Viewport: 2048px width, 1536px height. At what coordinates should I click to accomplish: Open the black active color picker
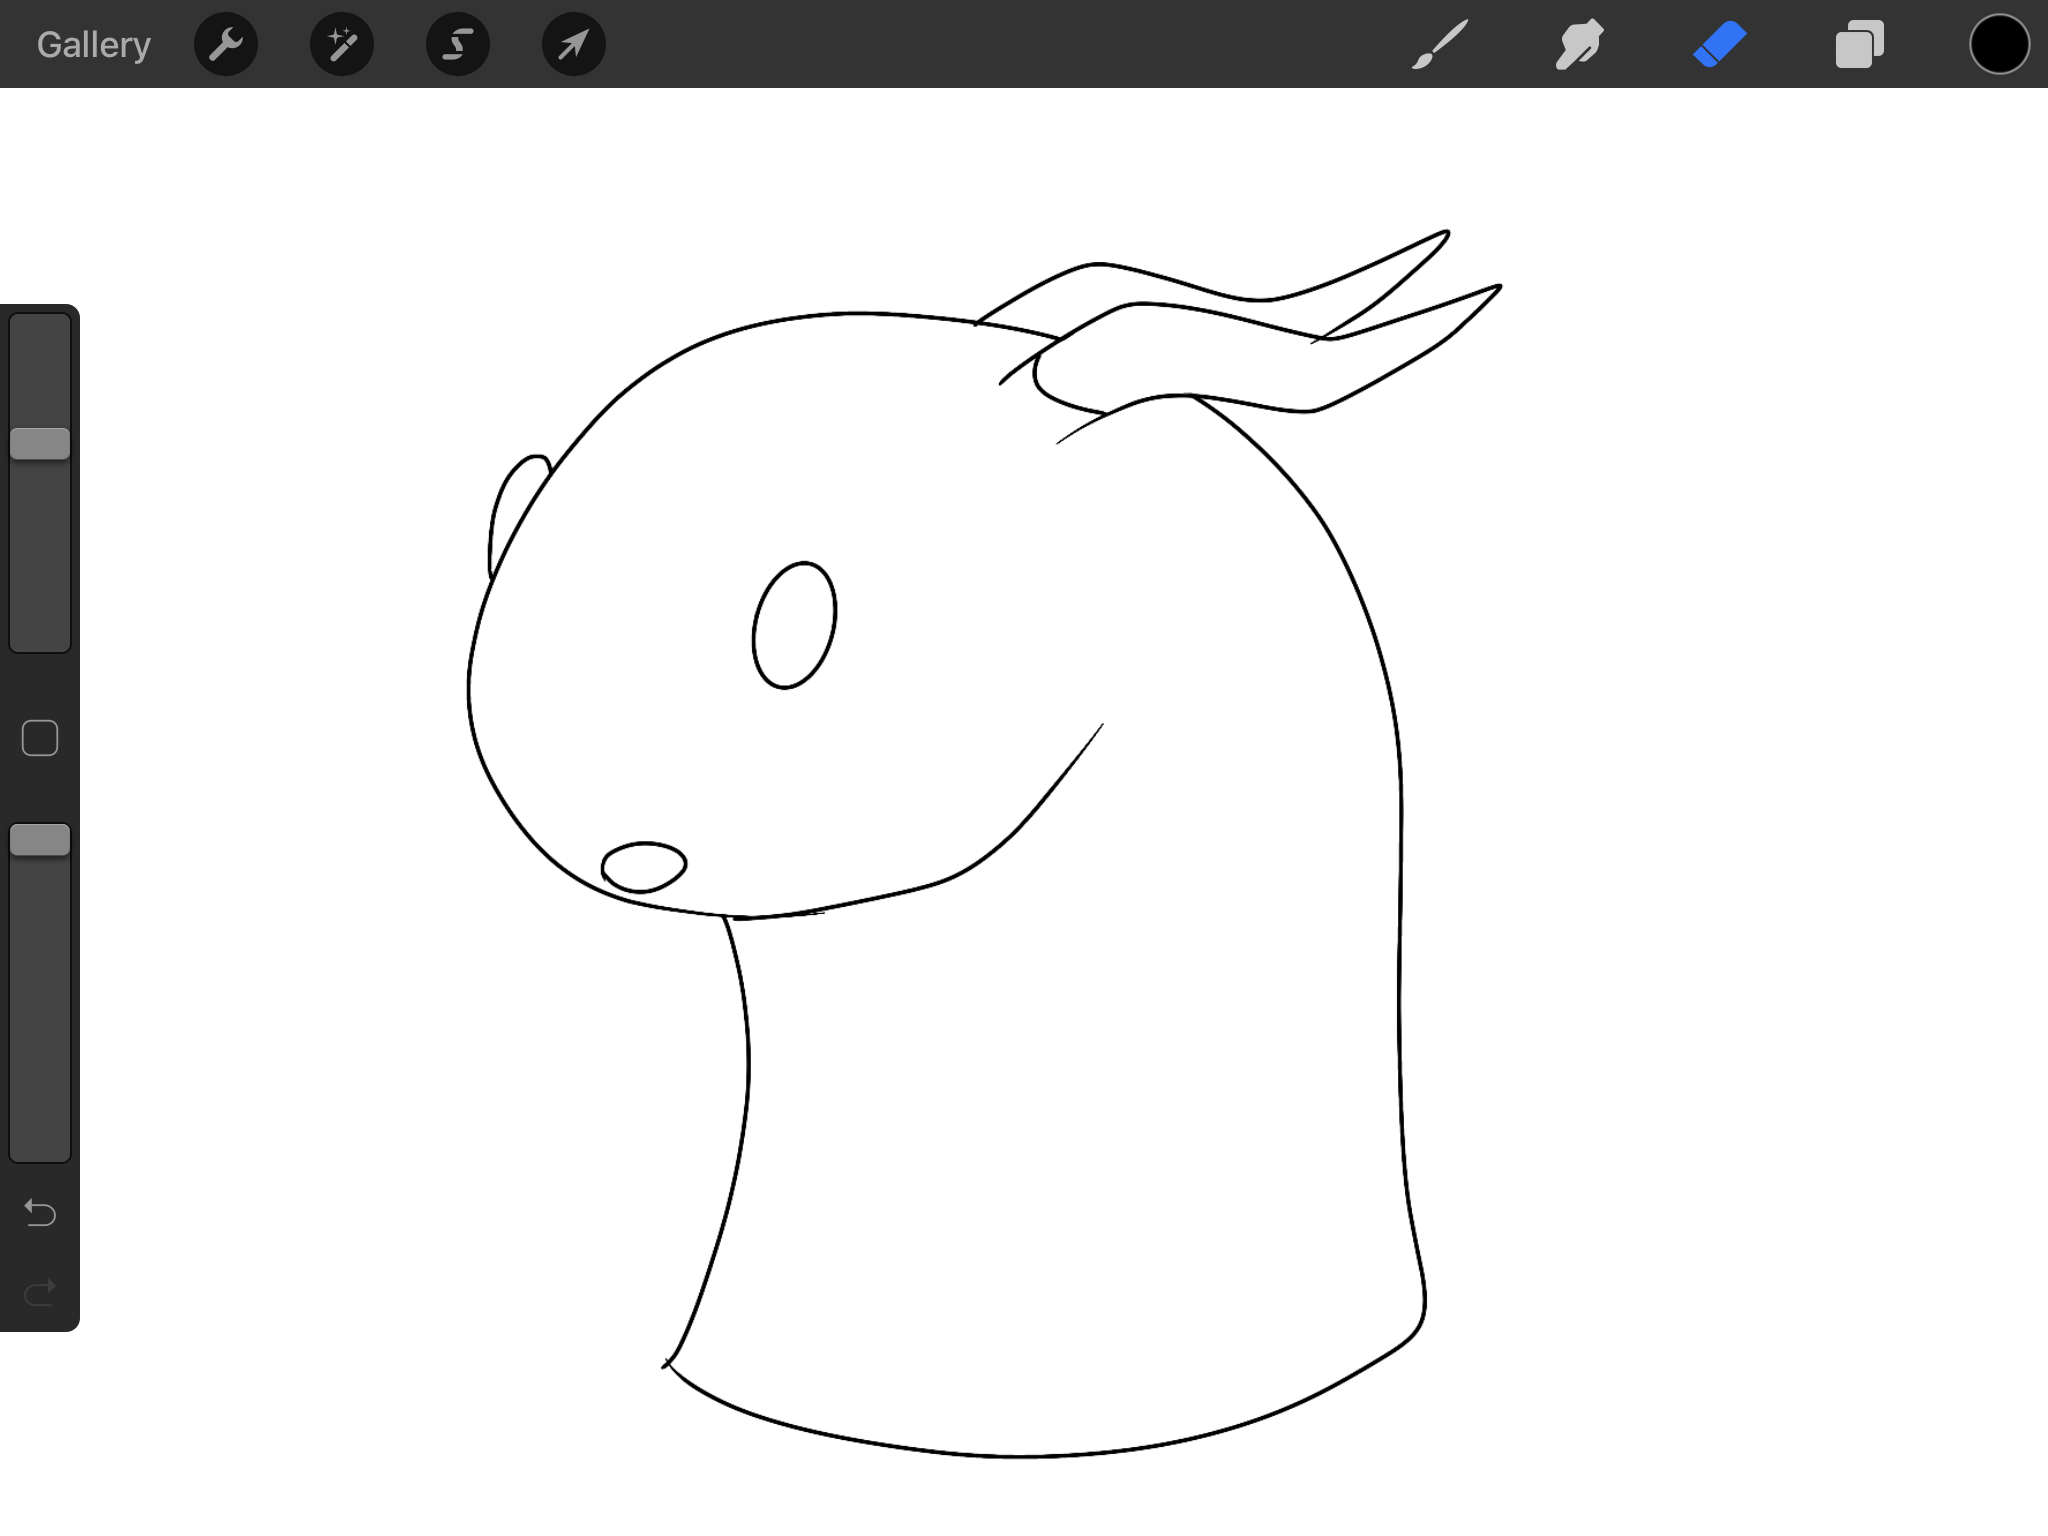click(x=1999, y=45)
